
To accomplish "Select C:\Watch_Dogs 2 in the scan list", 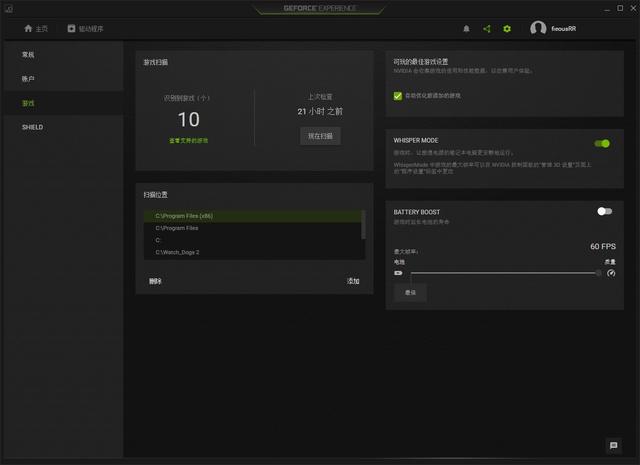I will (177, 252).
